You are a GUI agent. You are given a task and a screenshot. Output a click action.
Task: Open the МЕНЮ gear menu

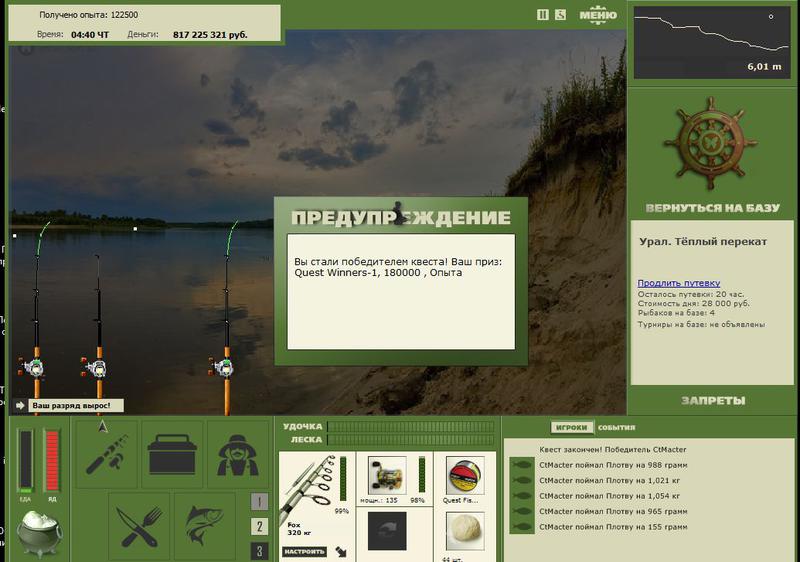(x=598, y=15)
